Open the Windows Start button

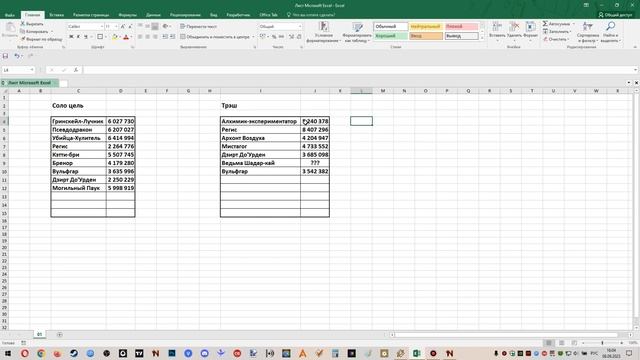tap(8, 353)
